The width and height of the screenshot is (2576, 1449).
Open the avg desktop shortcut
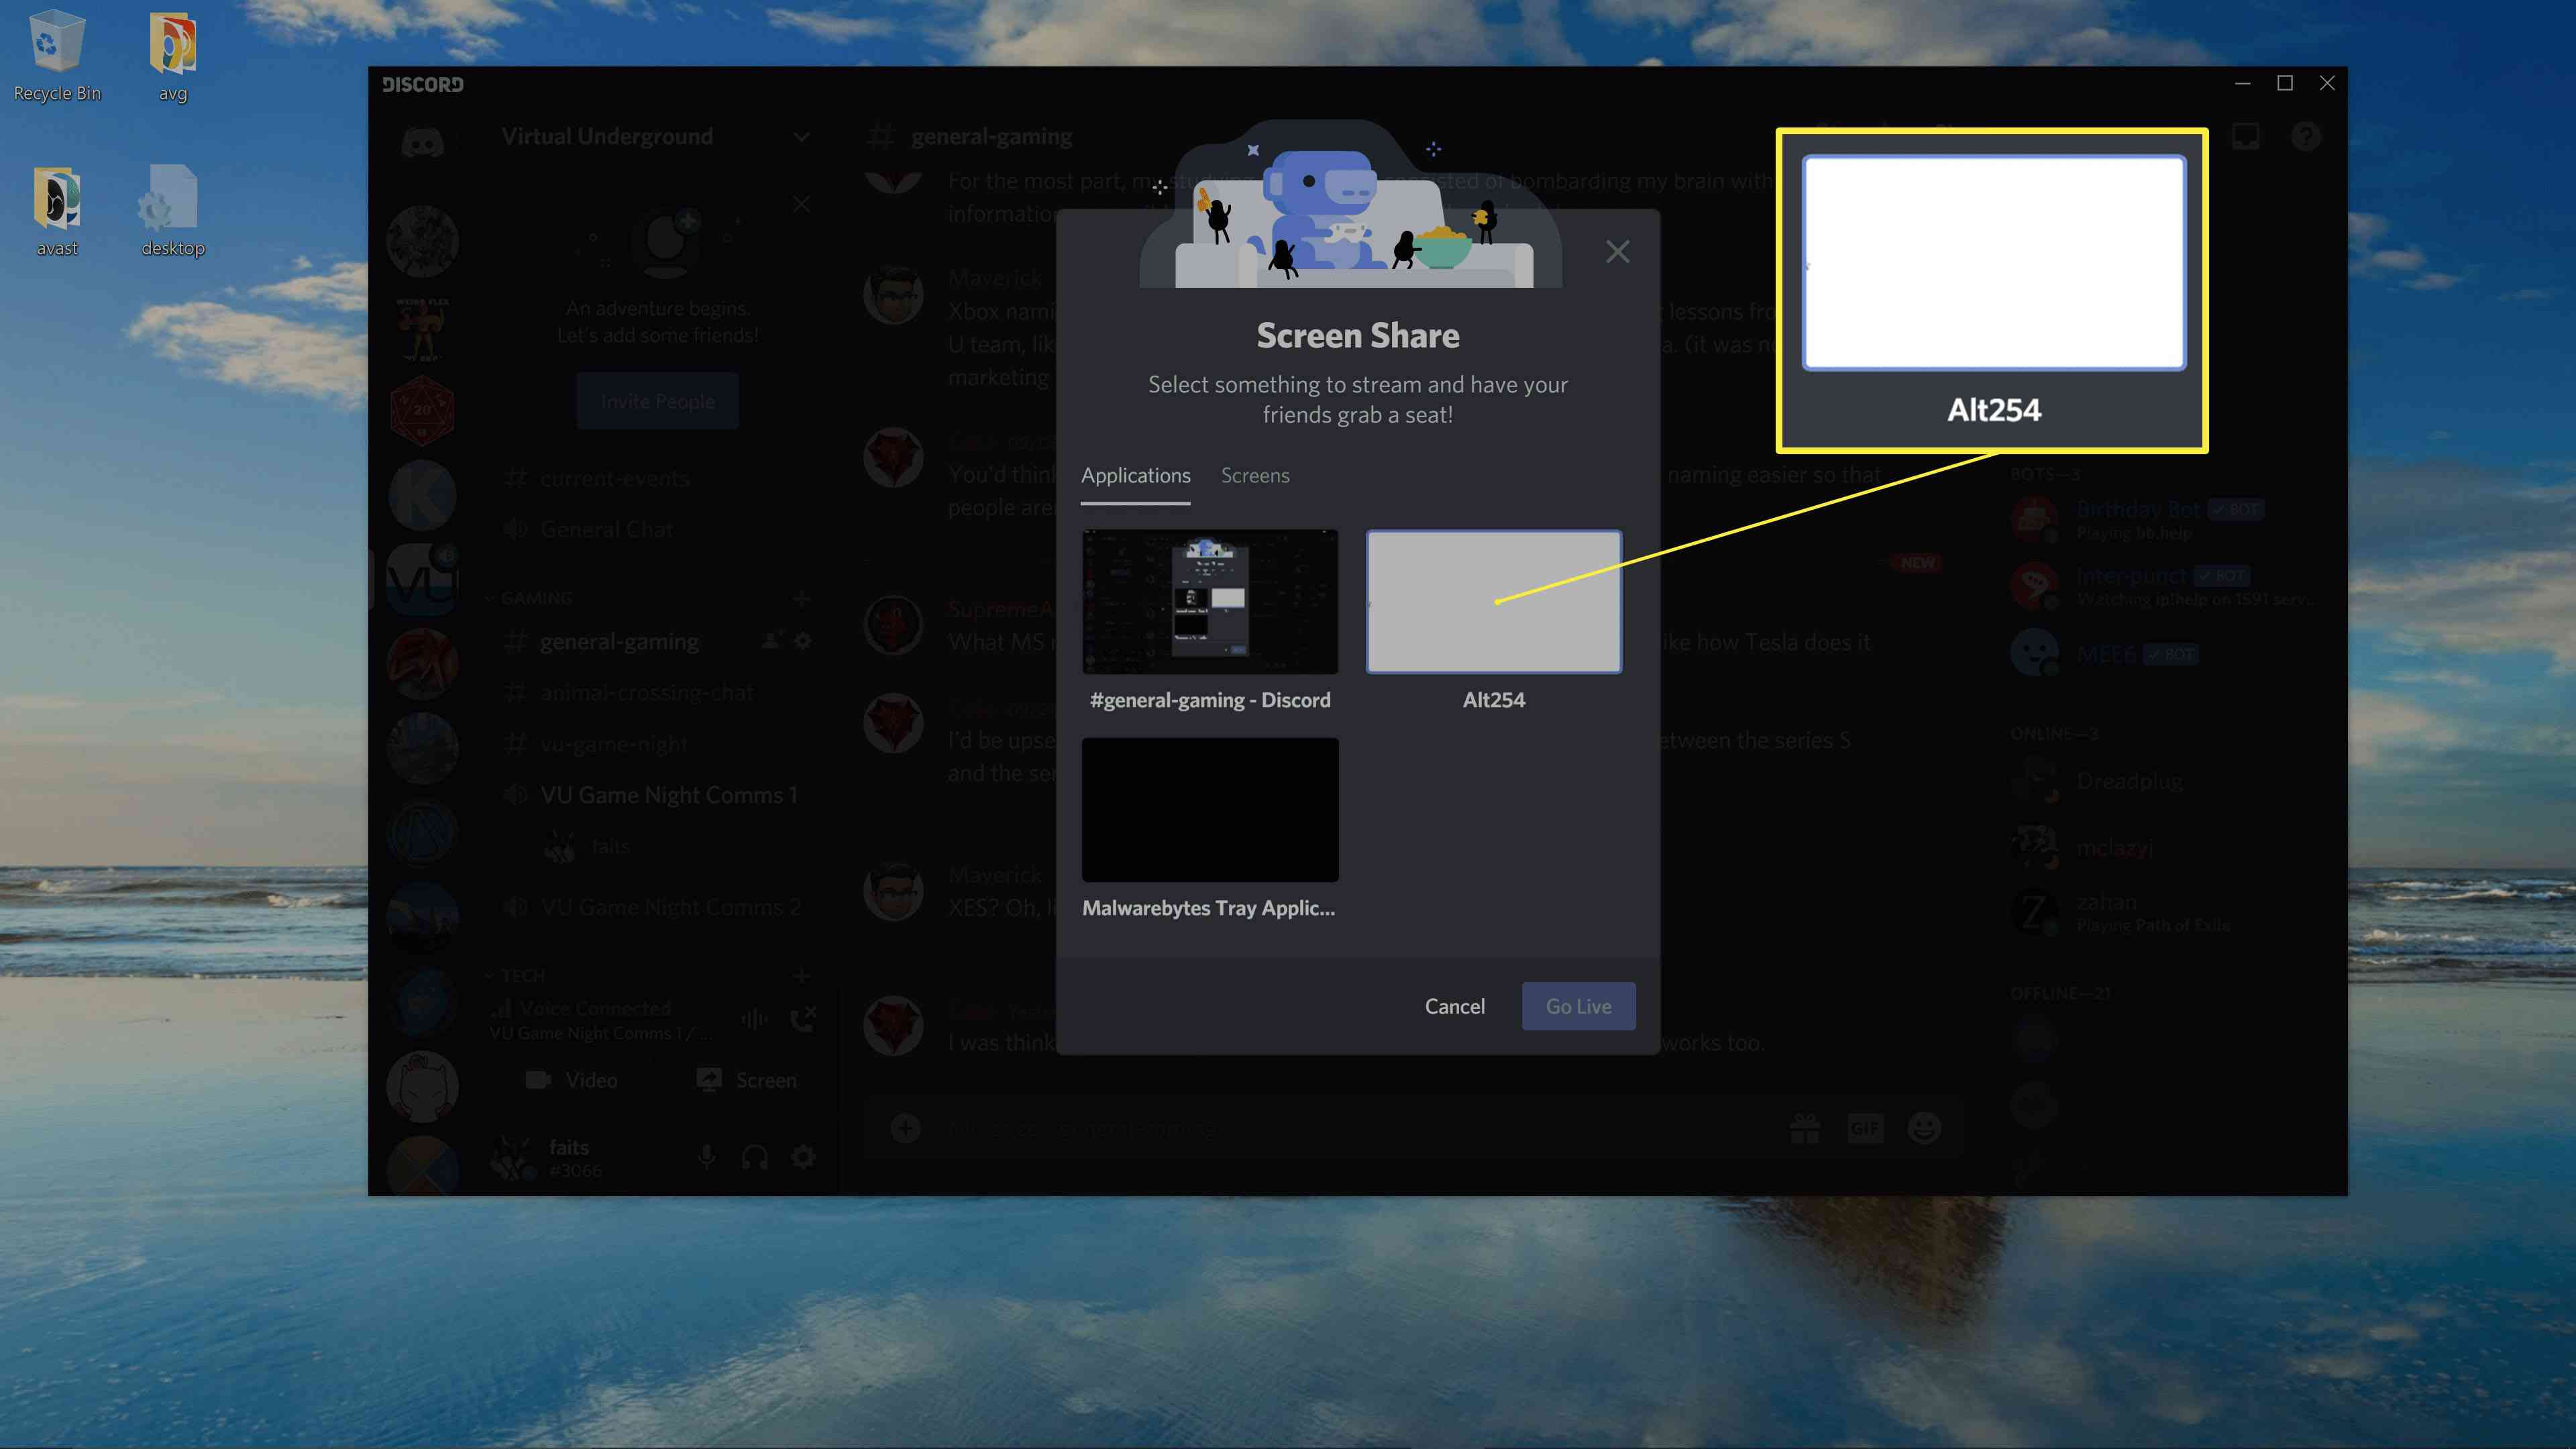point(173,56)
